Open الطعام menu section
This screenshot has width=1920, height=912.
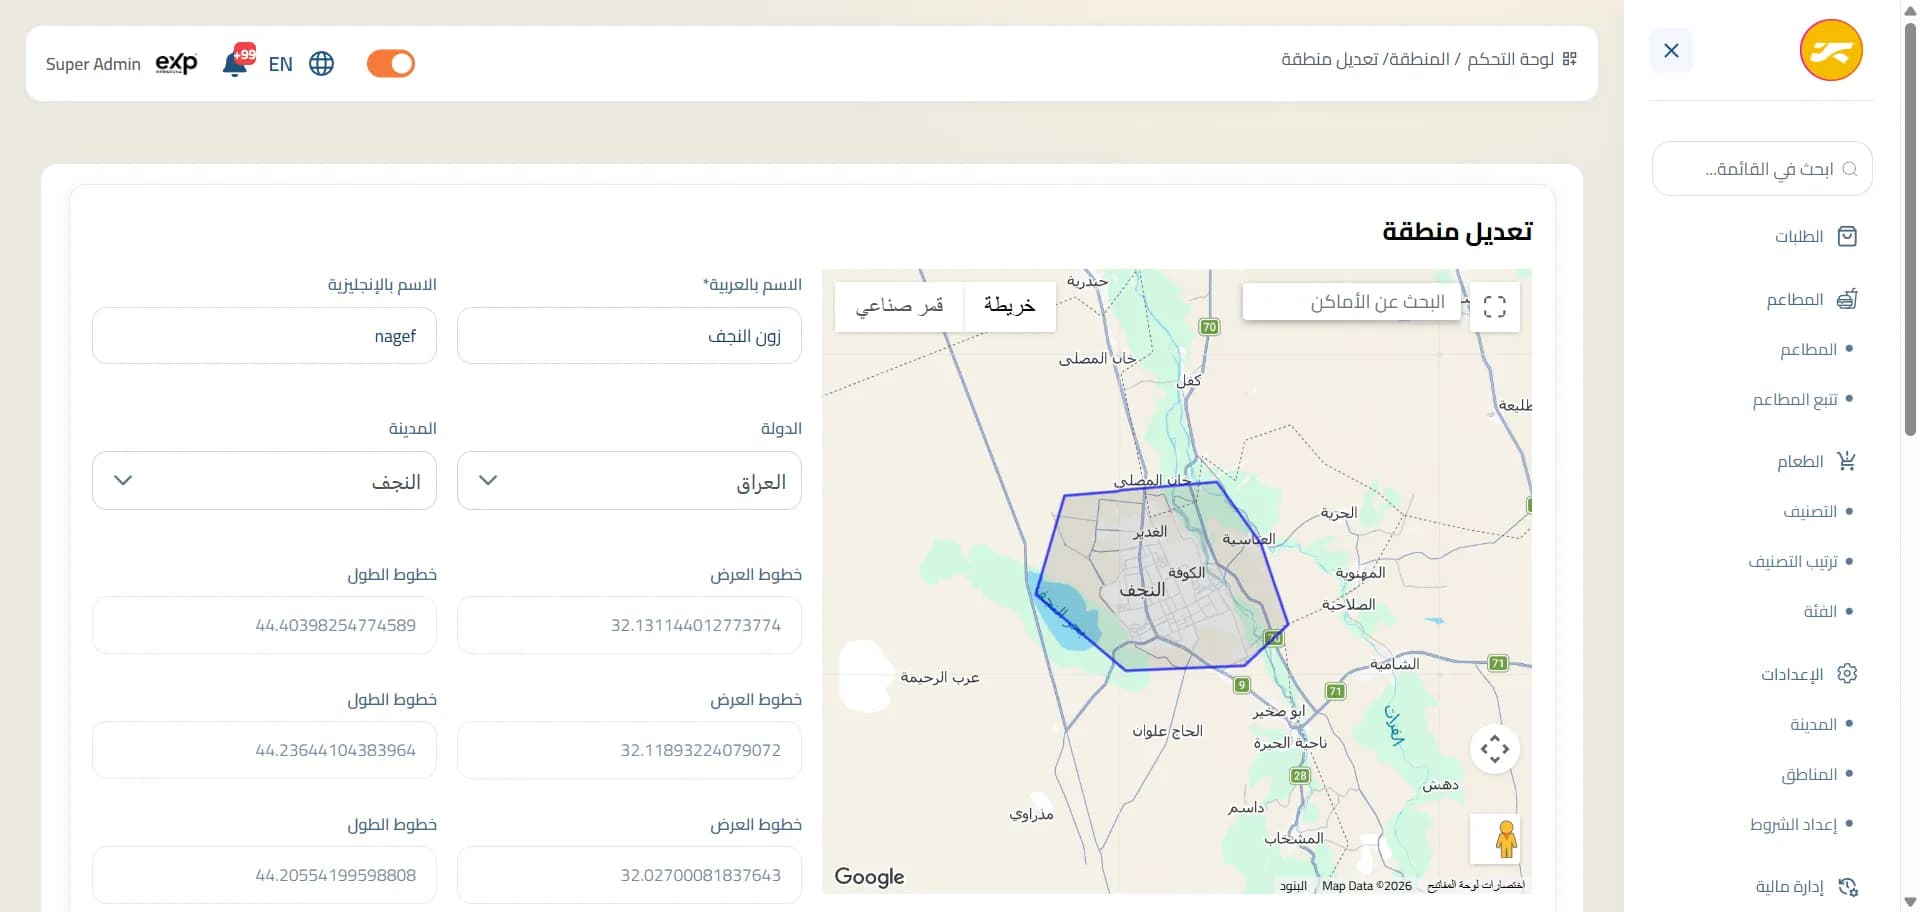tap(1800, 461)
